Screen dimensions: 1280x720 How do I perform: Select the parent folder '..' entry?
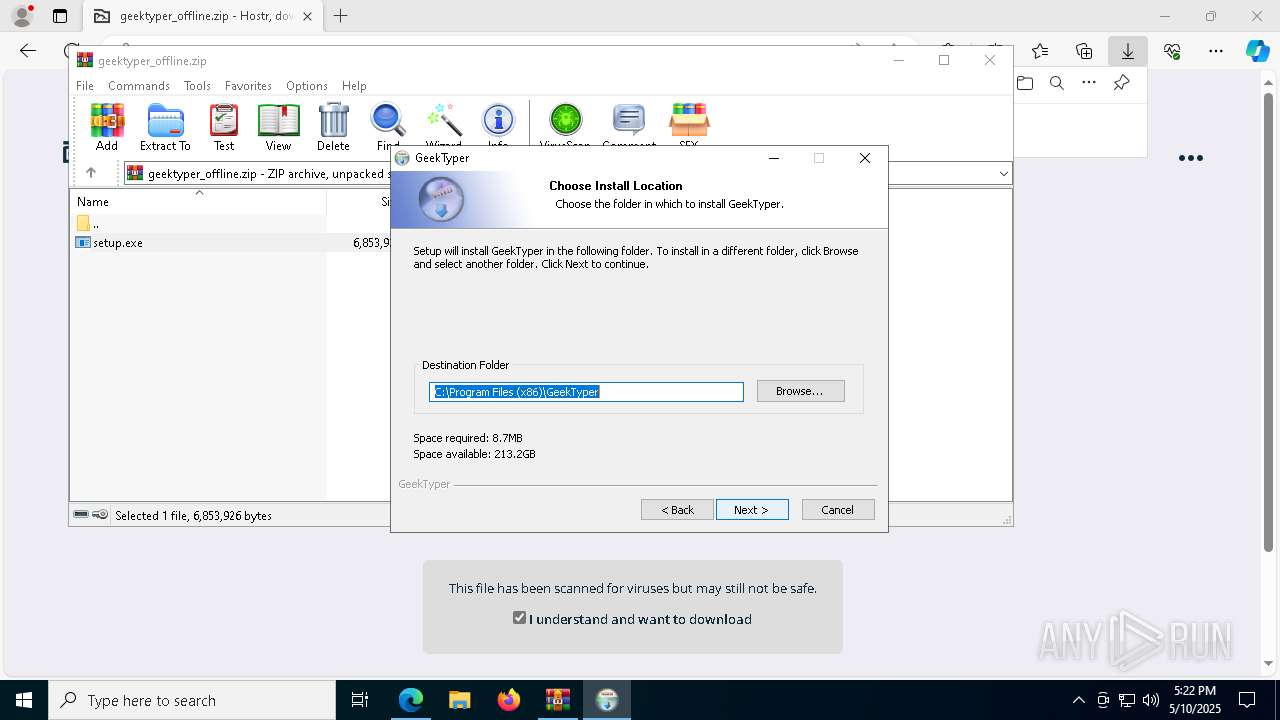pyautogui.click(x=88, y=223)
